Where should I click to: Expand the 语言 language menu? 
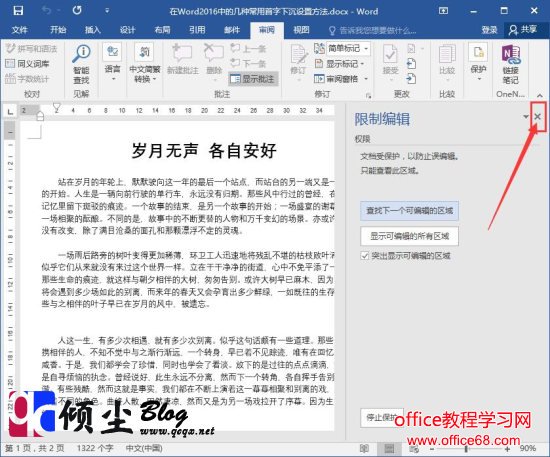[113, 62]
